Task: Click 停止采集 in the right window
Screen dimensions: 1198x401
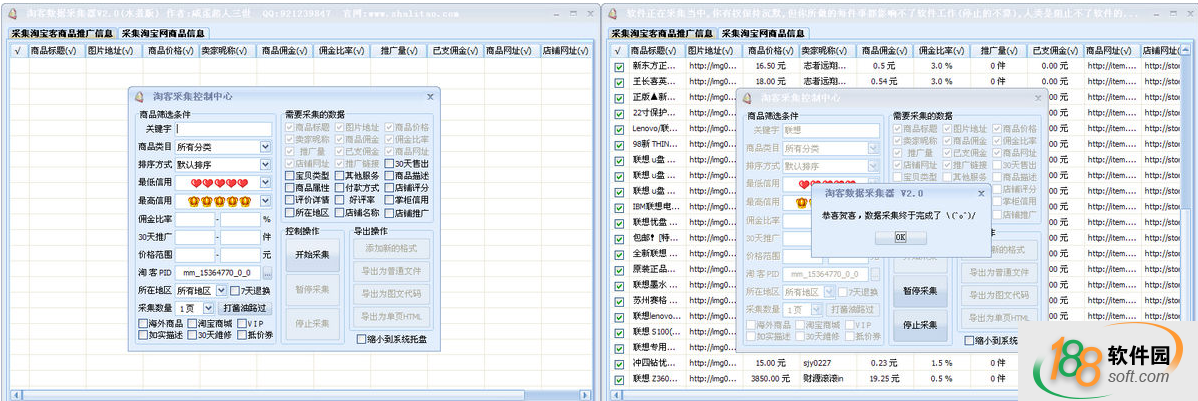Action: [x=920, y=326]
